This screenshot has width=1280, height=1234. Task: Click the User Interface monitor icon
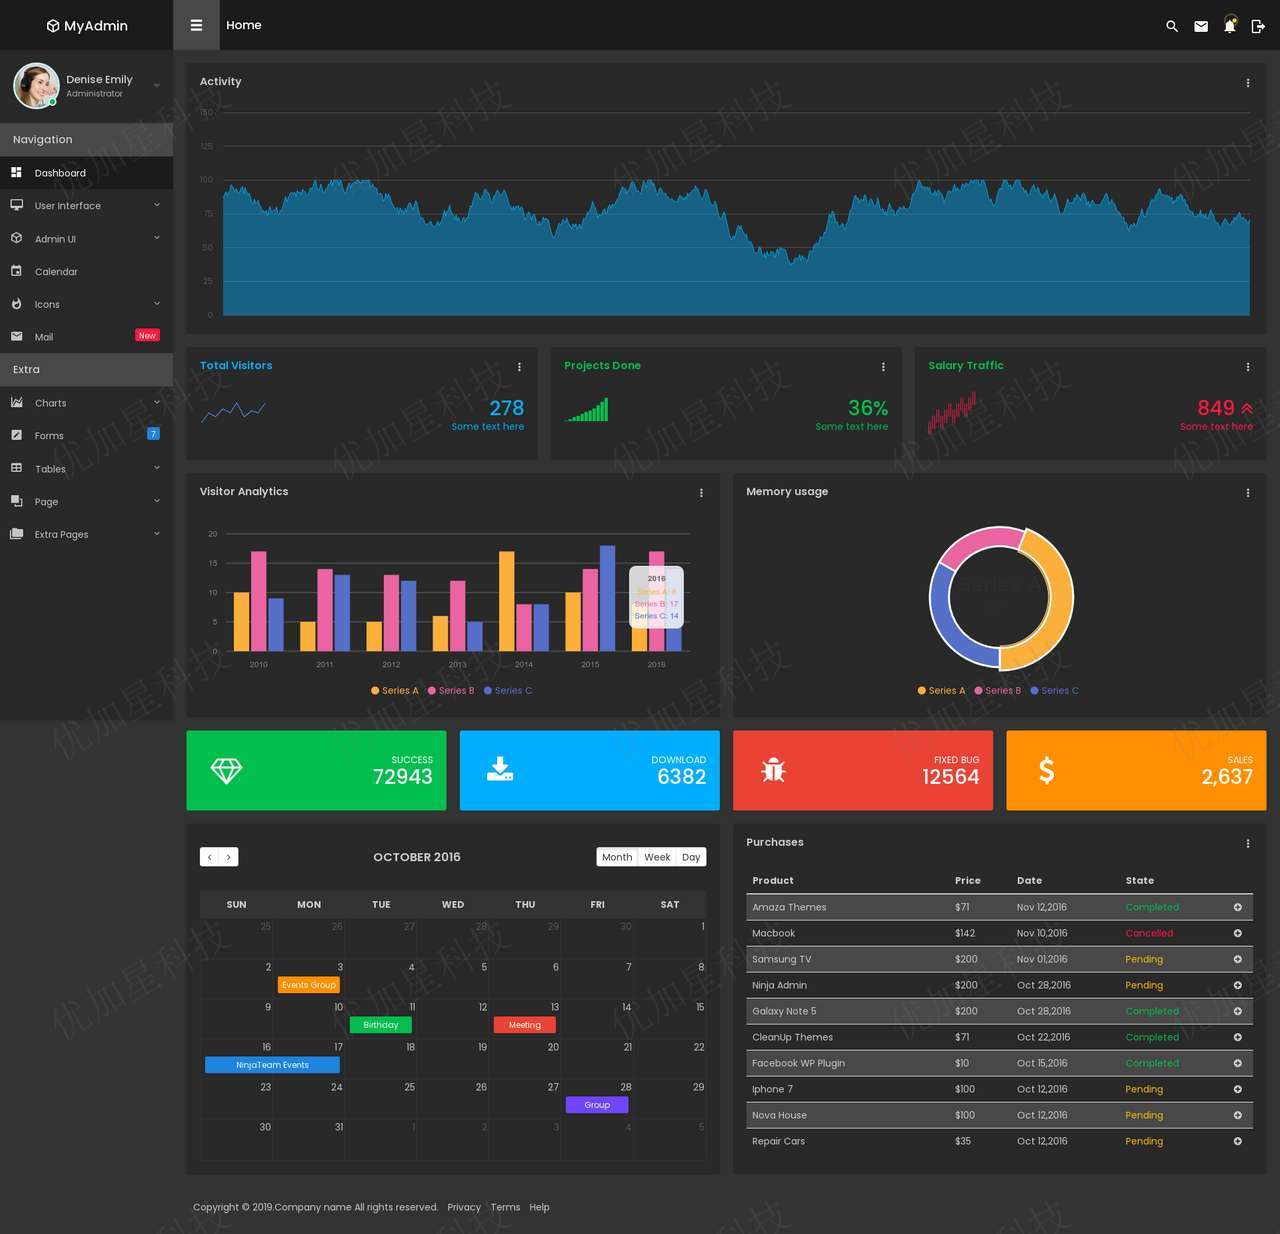(x=16, y=205)
